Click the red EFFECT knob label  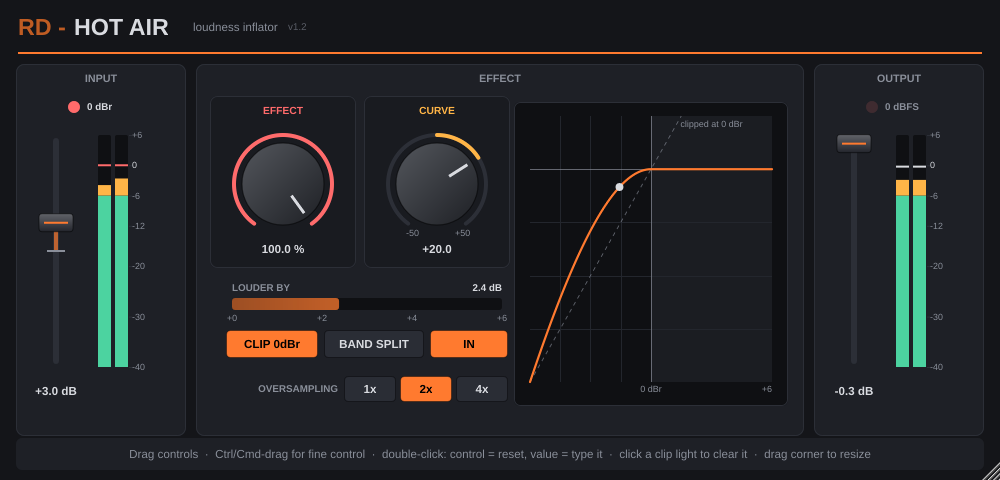click(x=283, y=110)
